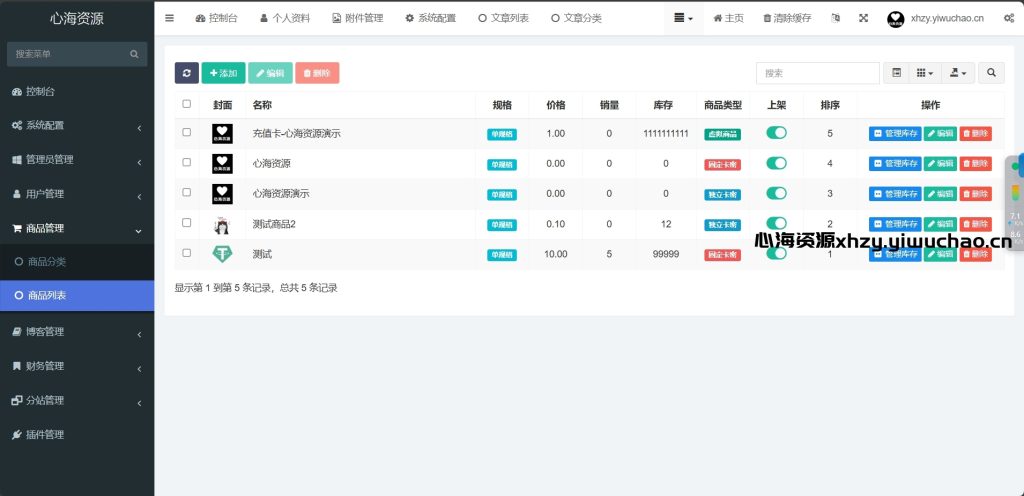The width and height of the screenshot is (1024, 496).
Task: Open the 文章列表 tab
Action: click(x=504, y=18)
